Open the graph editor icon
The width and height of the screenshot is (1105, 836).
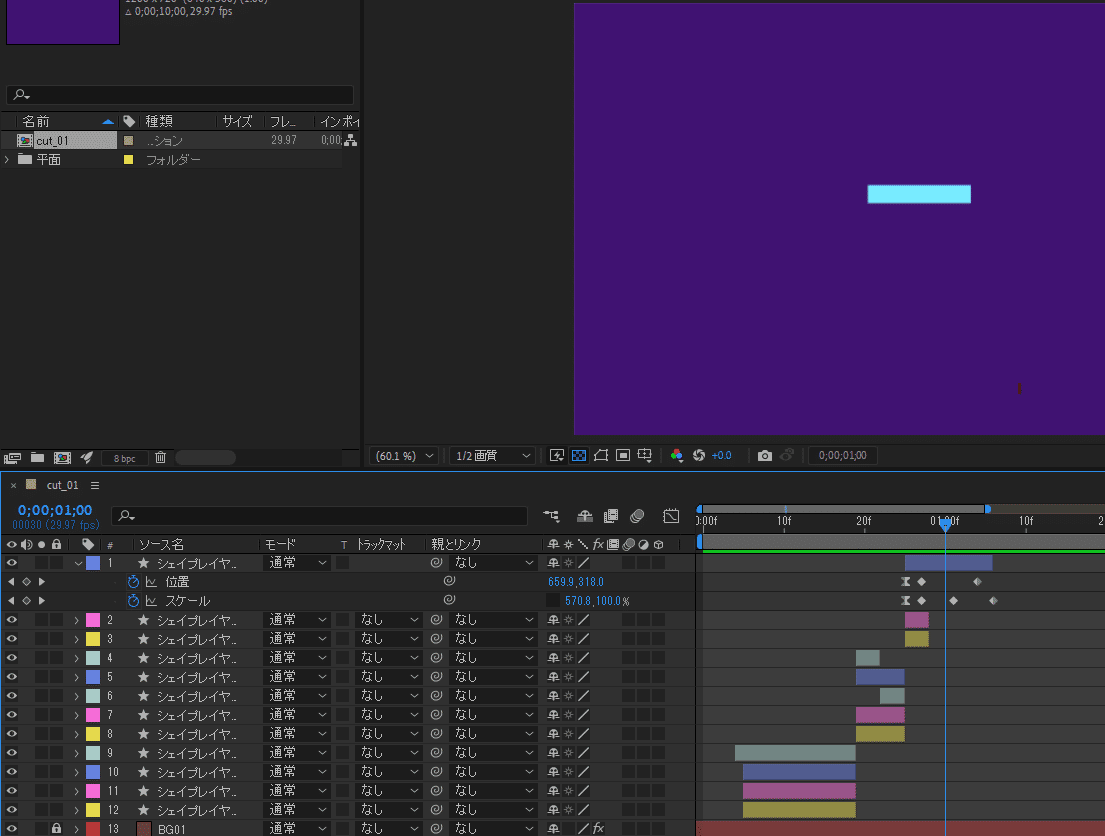[x=671, y=516]
